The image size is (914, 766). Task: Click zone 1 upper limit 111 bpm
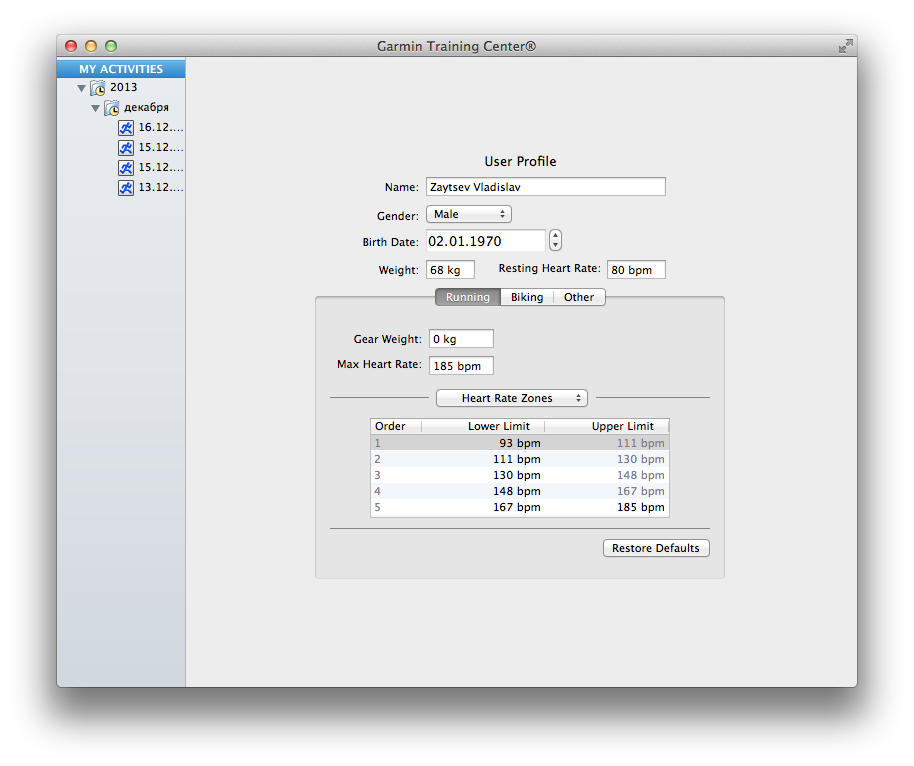641,443
